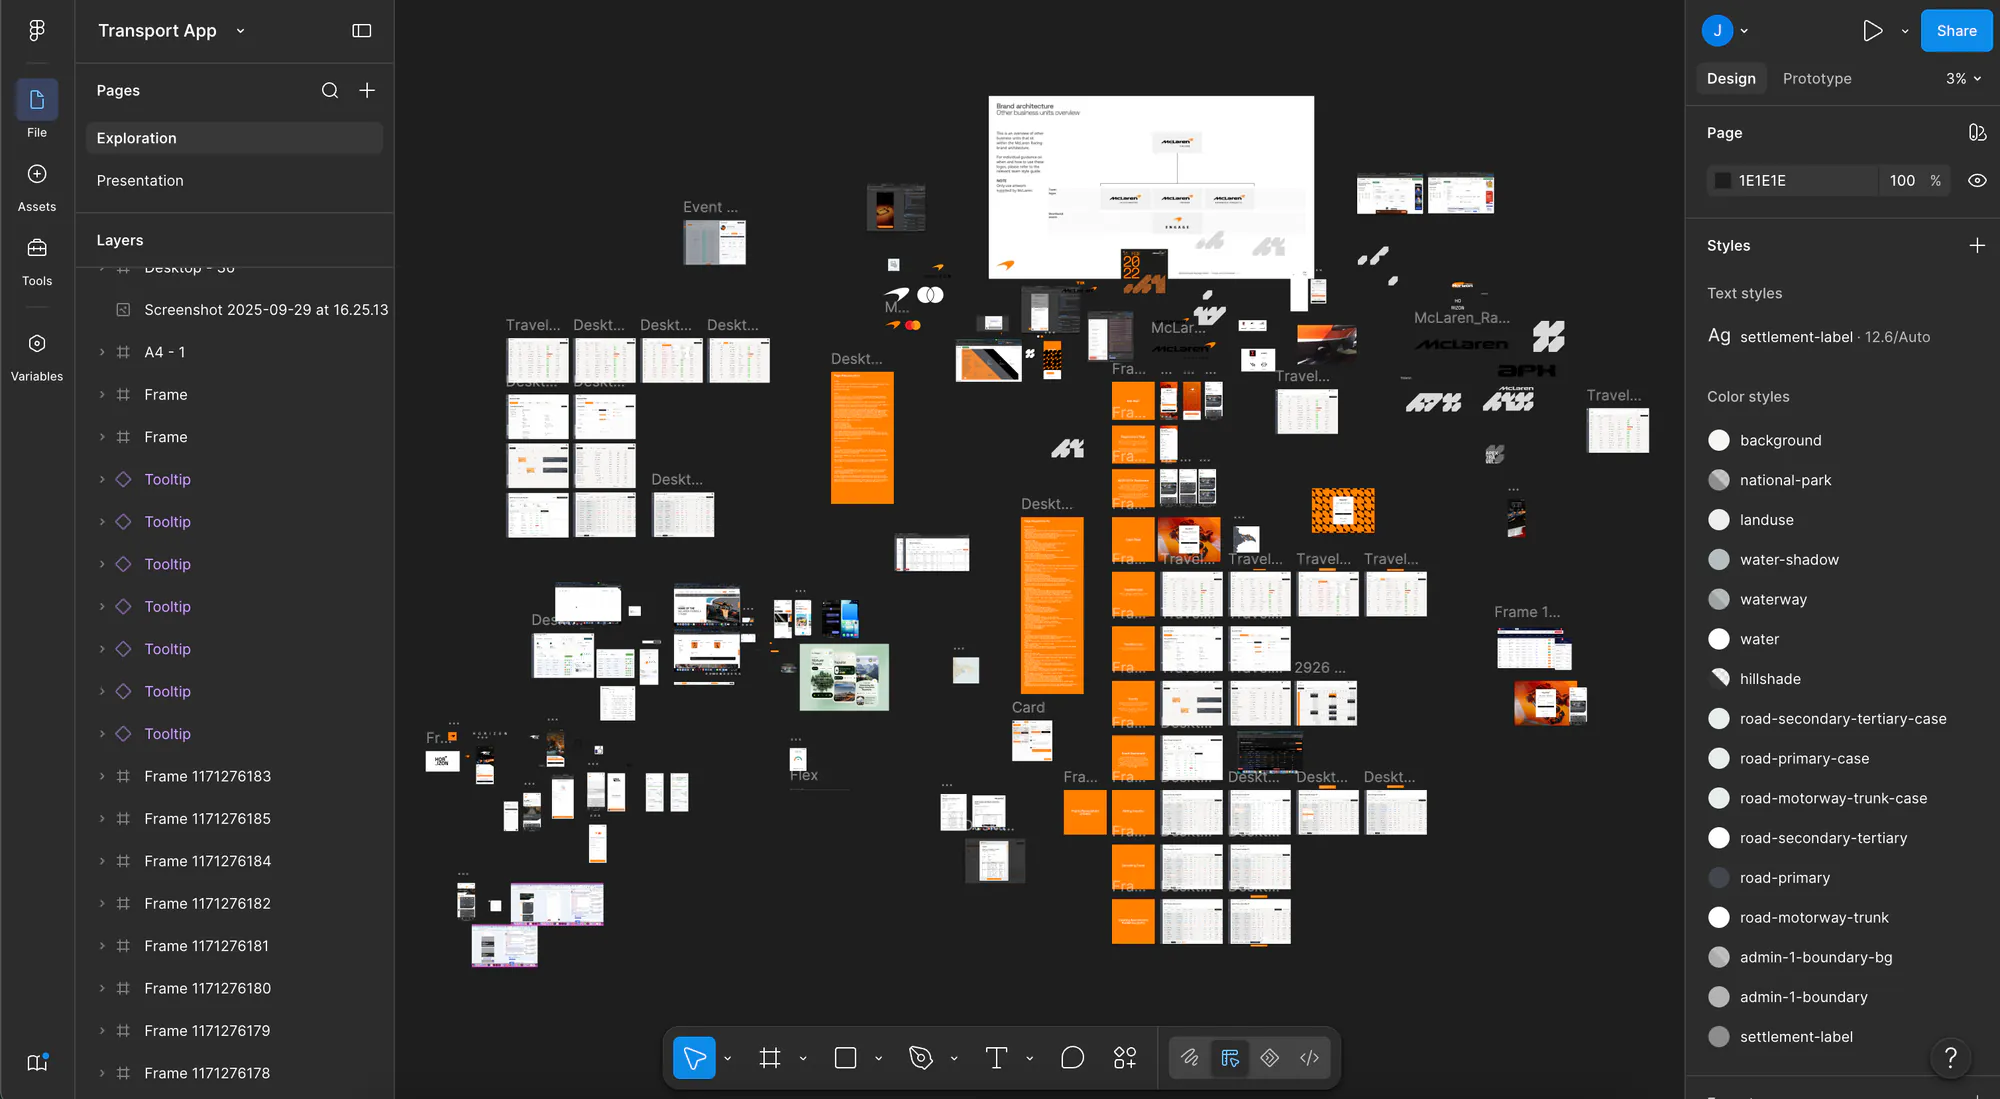Viewport: 2000px width, 1099px height.
Task: Switch to Dev Mode code icon
Action: click(1310, 1058)
